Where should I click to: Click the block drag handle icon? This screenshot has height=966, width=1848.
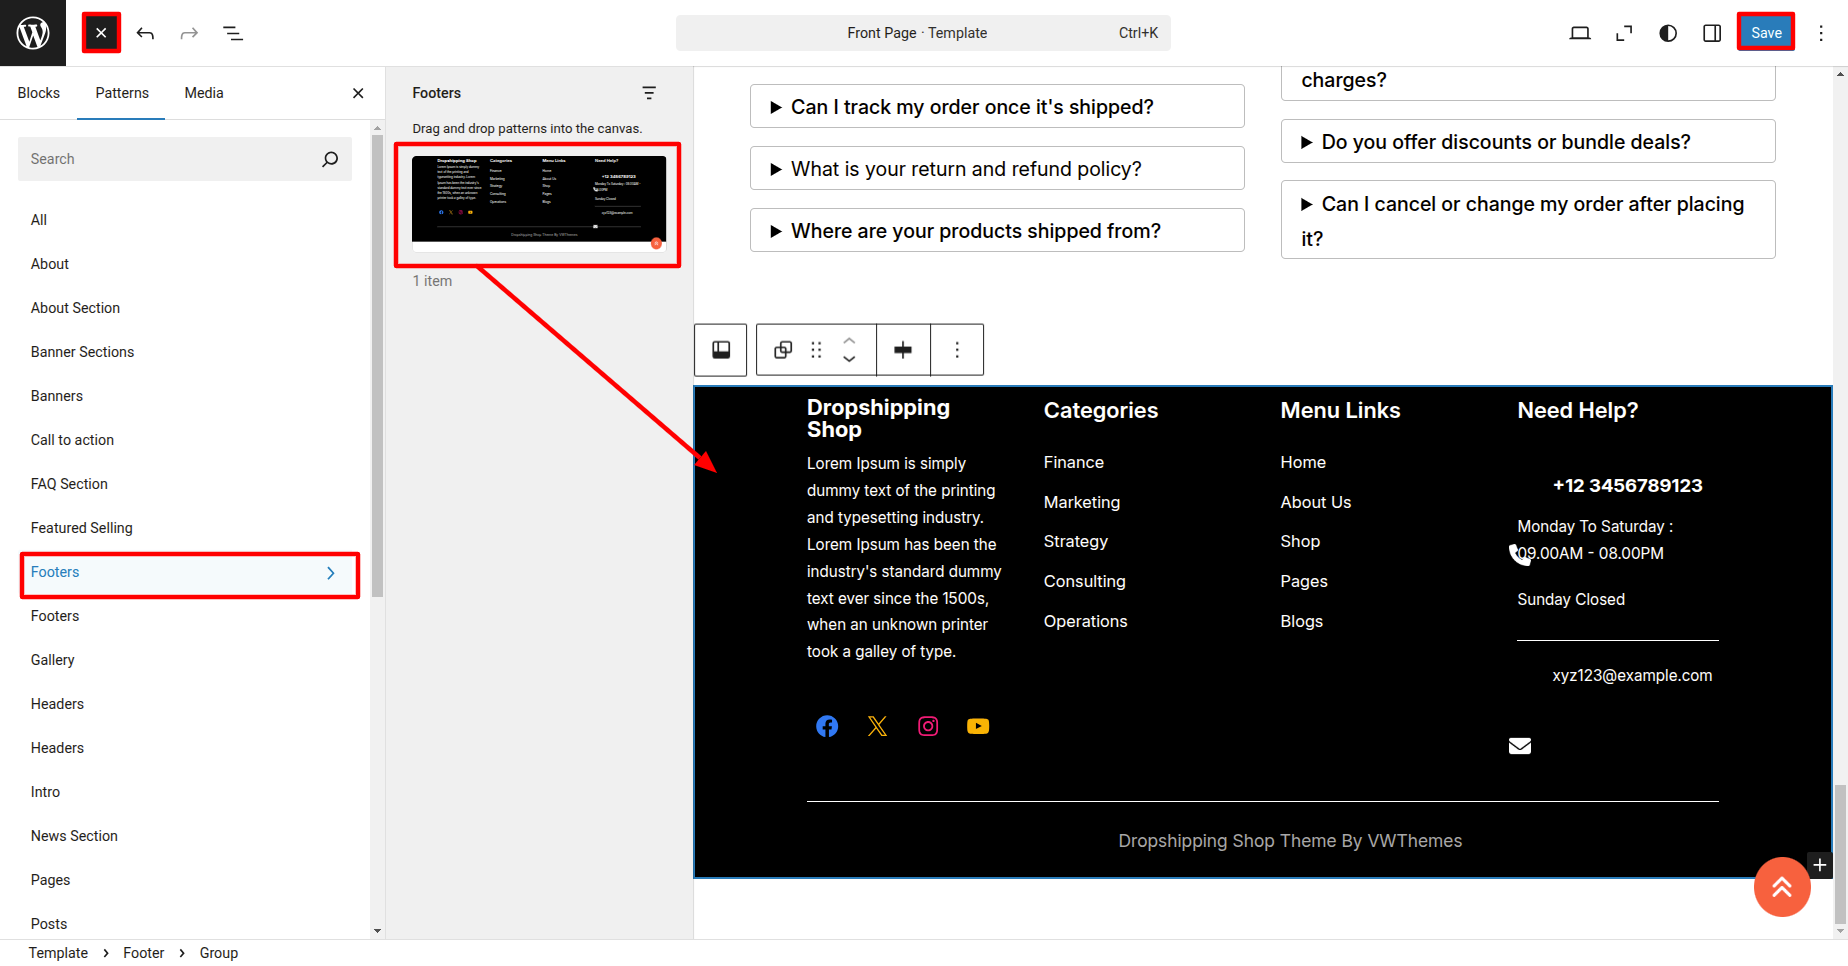tap(816, 350)
